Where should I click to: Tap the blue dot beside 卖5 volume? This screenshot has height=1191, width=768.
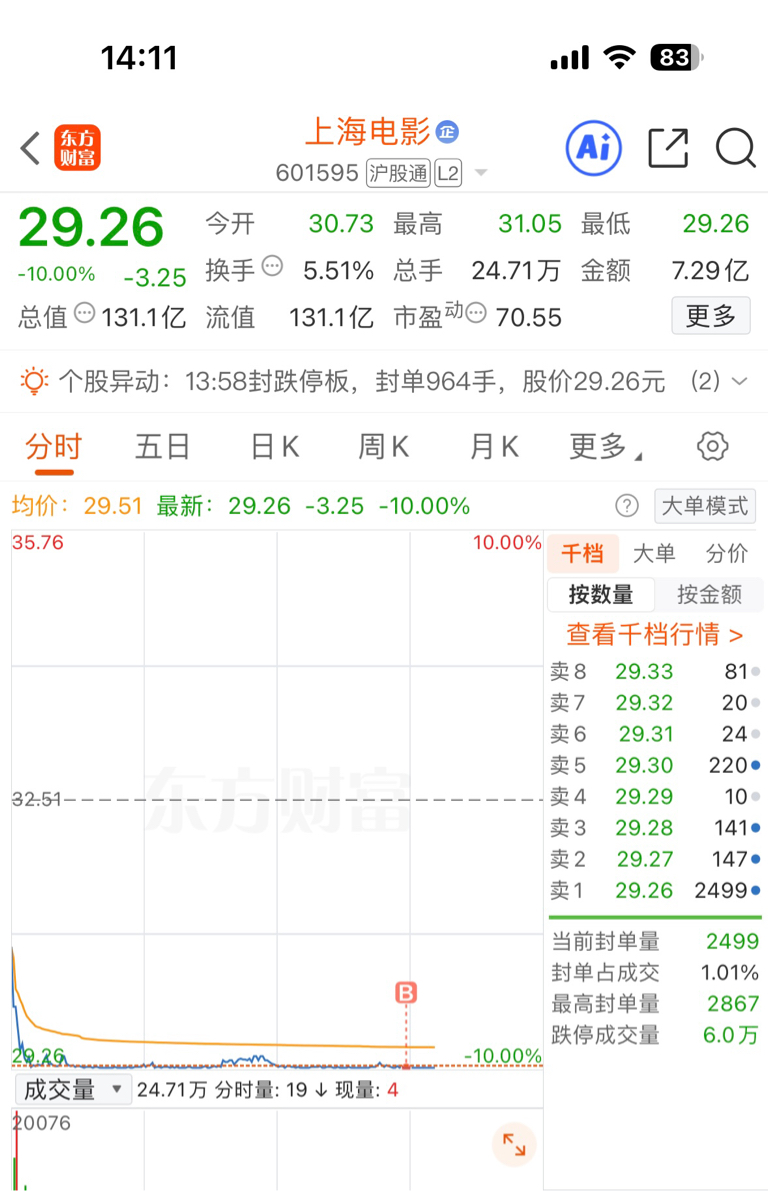[756, 766]
